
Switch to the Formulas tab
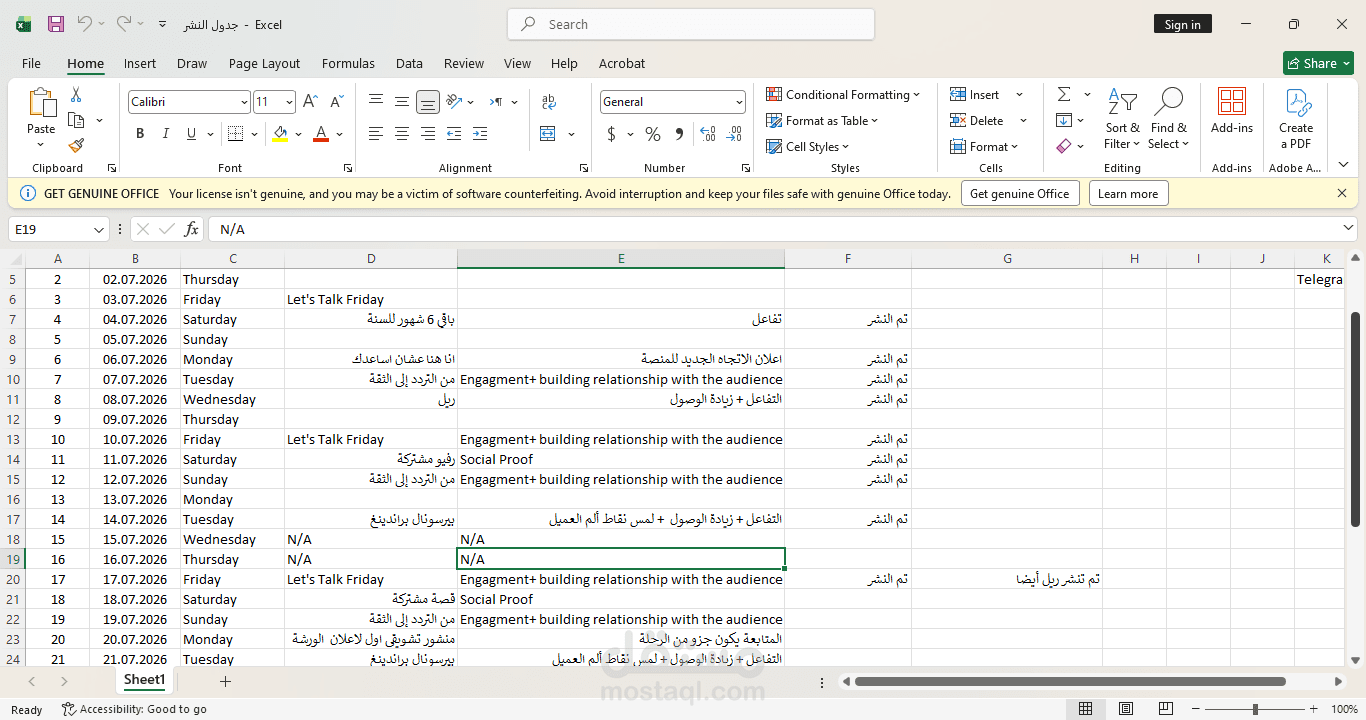point(348,63)
